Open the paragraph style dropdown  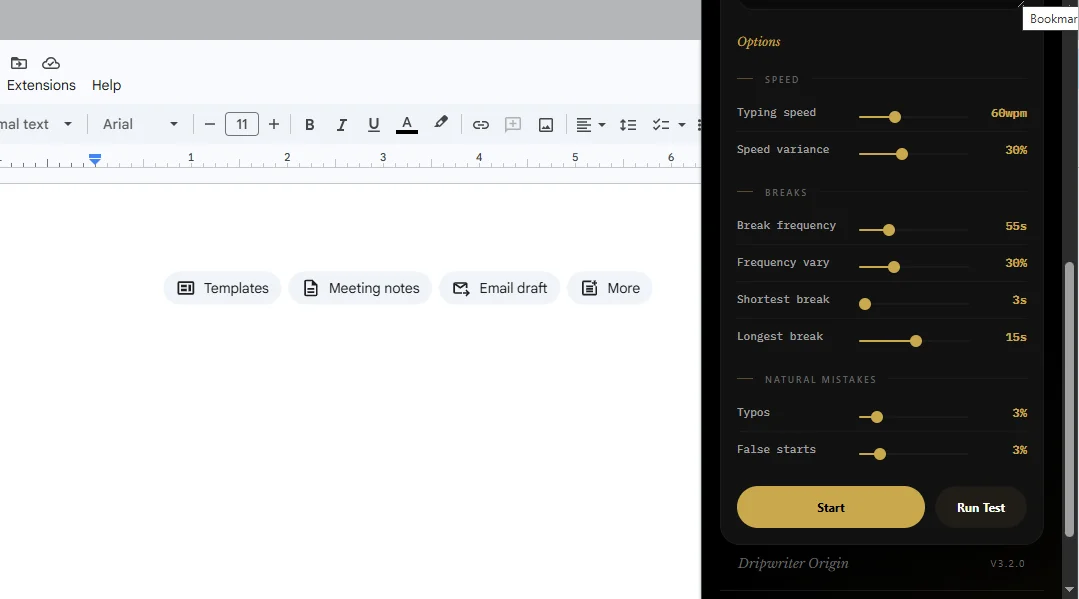(x=36, y=125)
